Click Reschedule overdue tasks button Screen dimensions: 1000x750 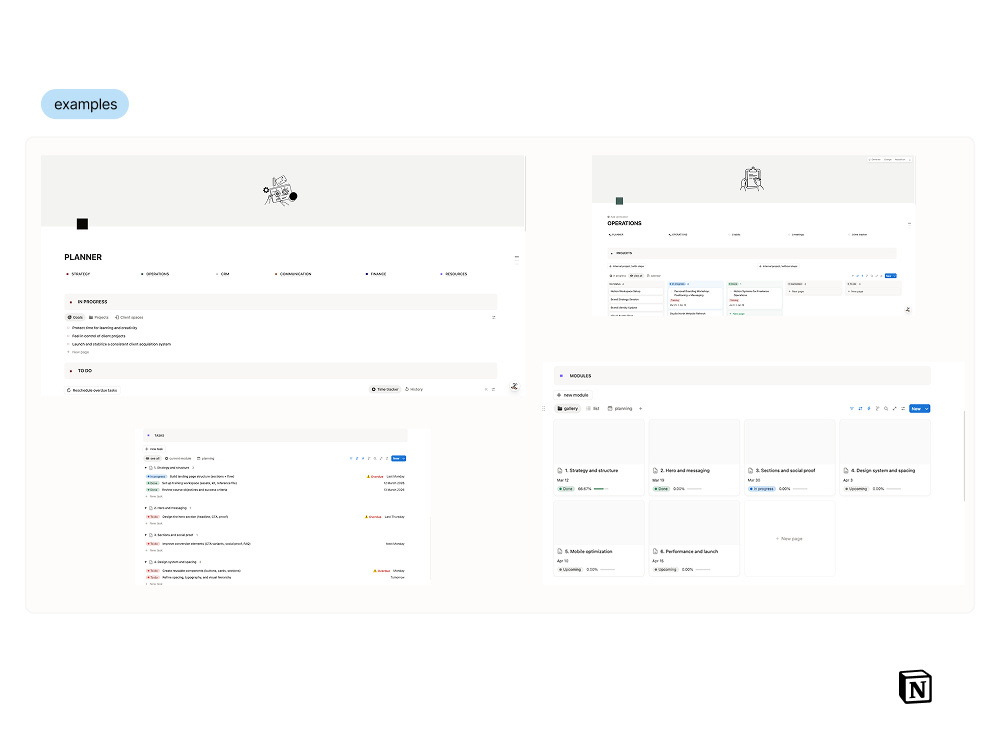(x=92, y=390)
